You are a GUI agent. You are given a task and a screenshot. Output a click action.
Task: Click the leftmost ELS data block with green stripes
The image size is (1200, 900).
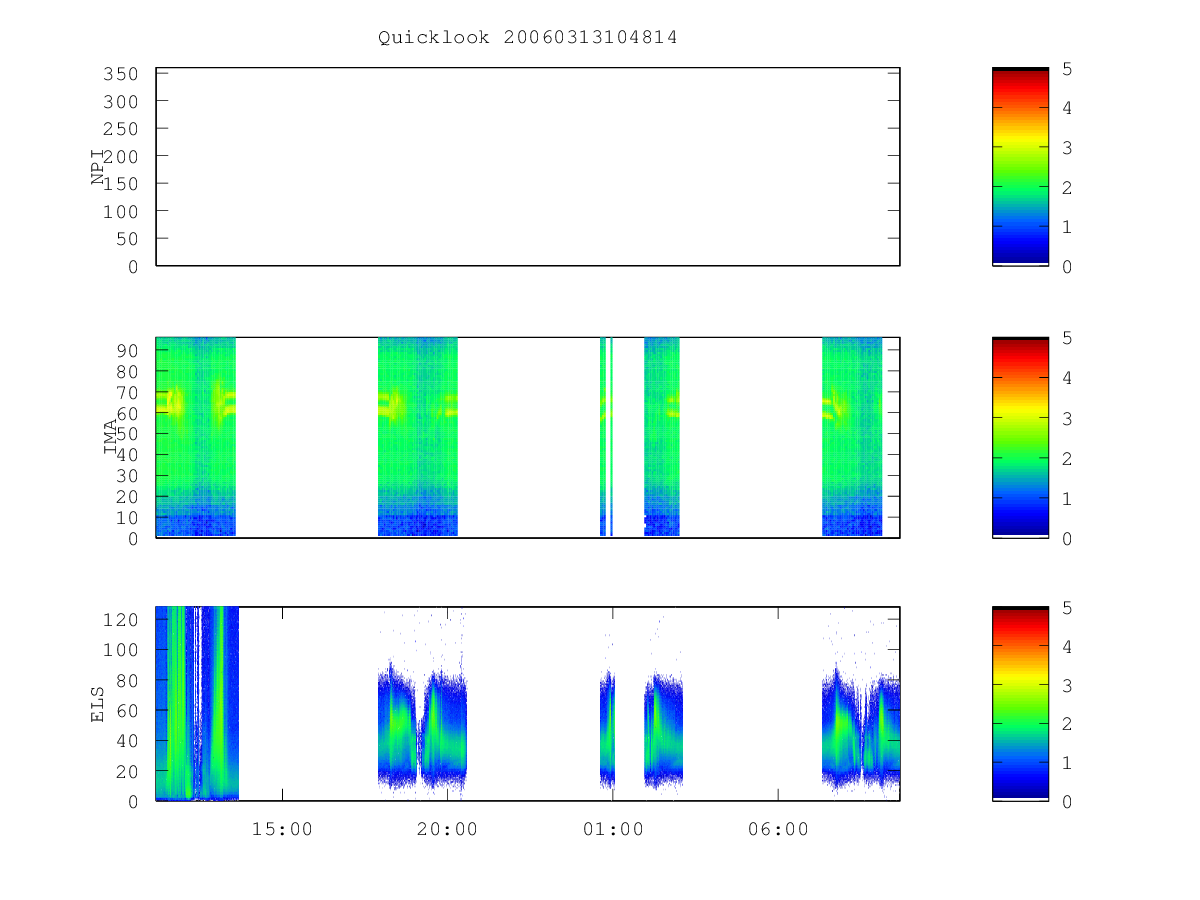point(197,704)
